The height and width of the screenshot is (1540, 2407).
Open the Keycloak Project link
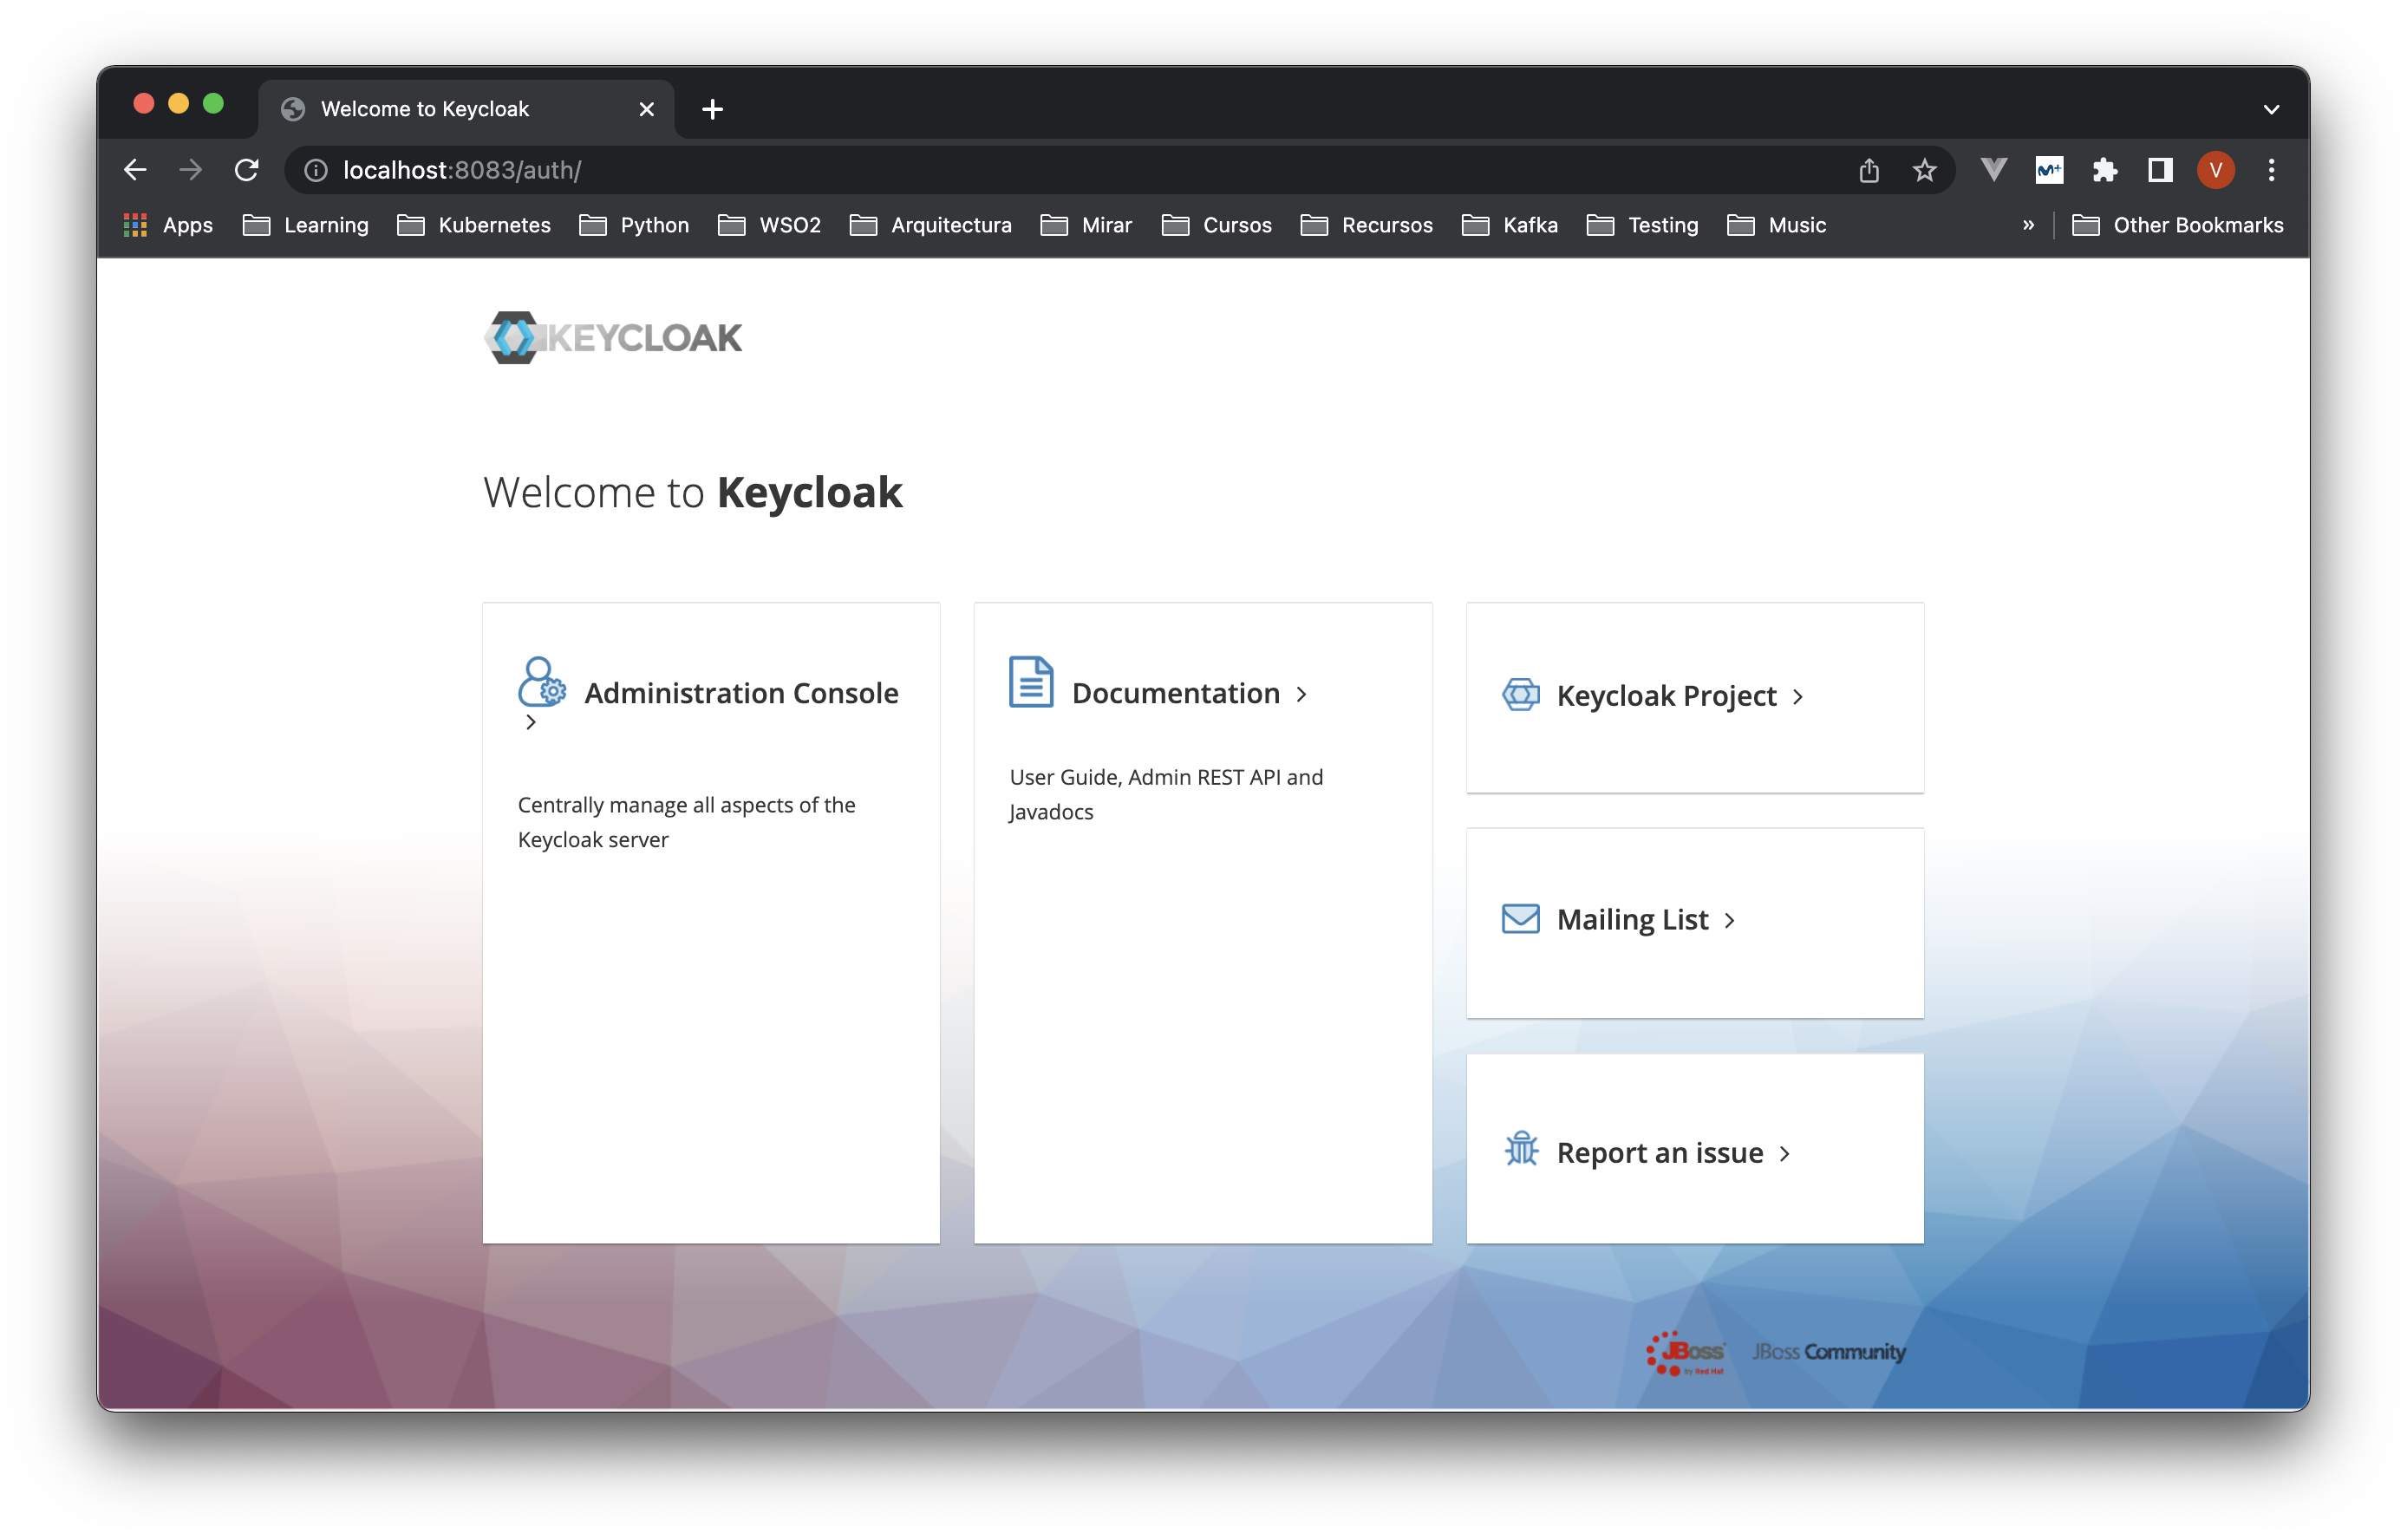click(x=1666, y=696)
